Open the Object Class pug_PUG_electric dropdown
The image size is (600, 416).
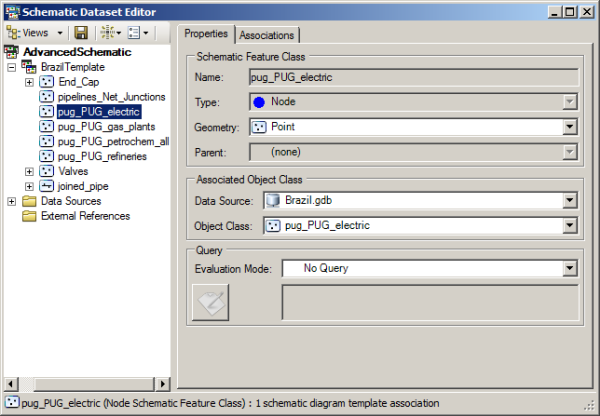(x=570, y=225)
